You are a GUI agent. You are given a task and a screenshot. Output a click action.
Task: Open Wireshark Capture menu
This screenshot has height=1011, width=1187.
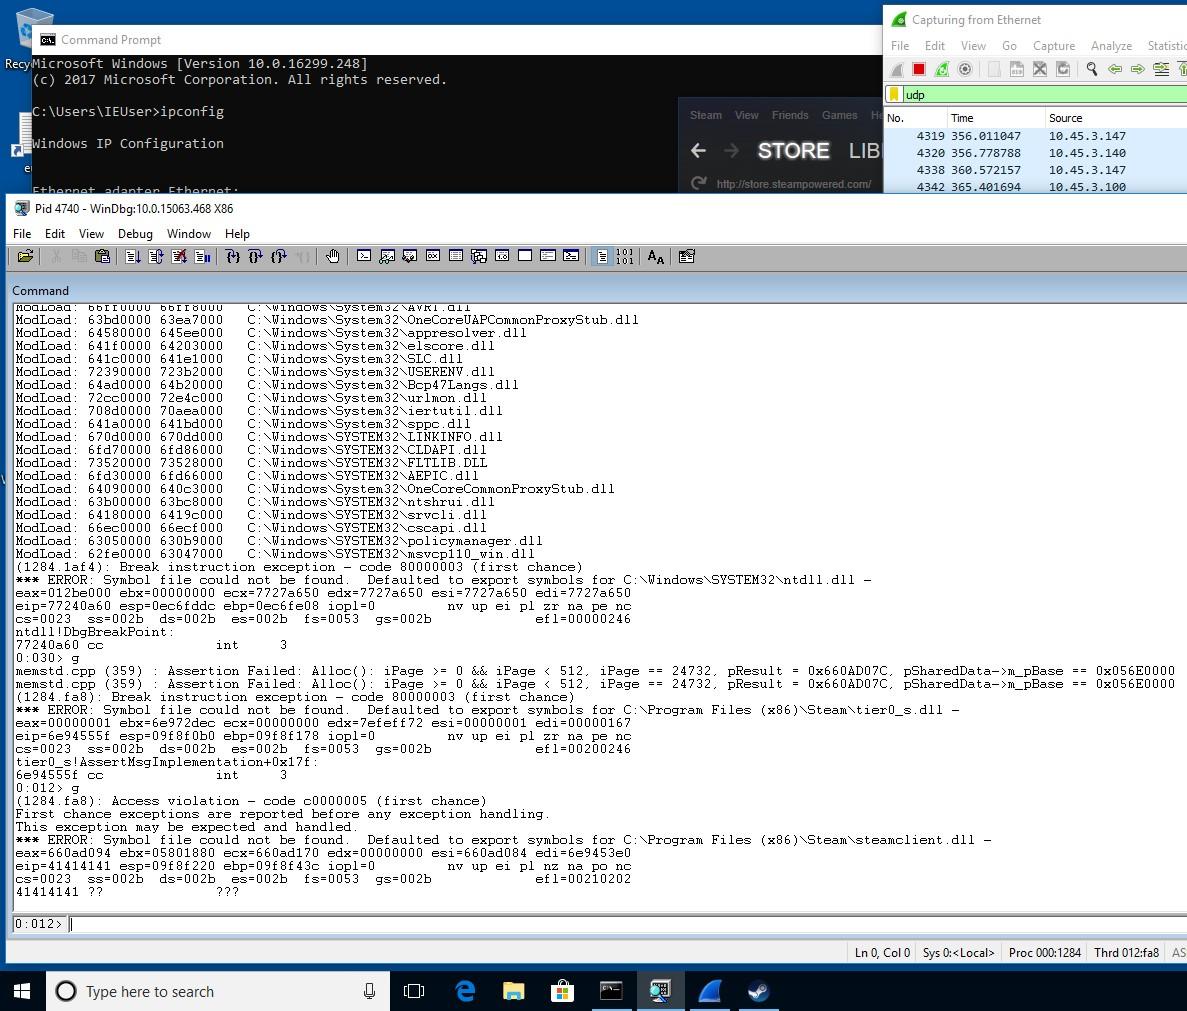point(1054,45)
